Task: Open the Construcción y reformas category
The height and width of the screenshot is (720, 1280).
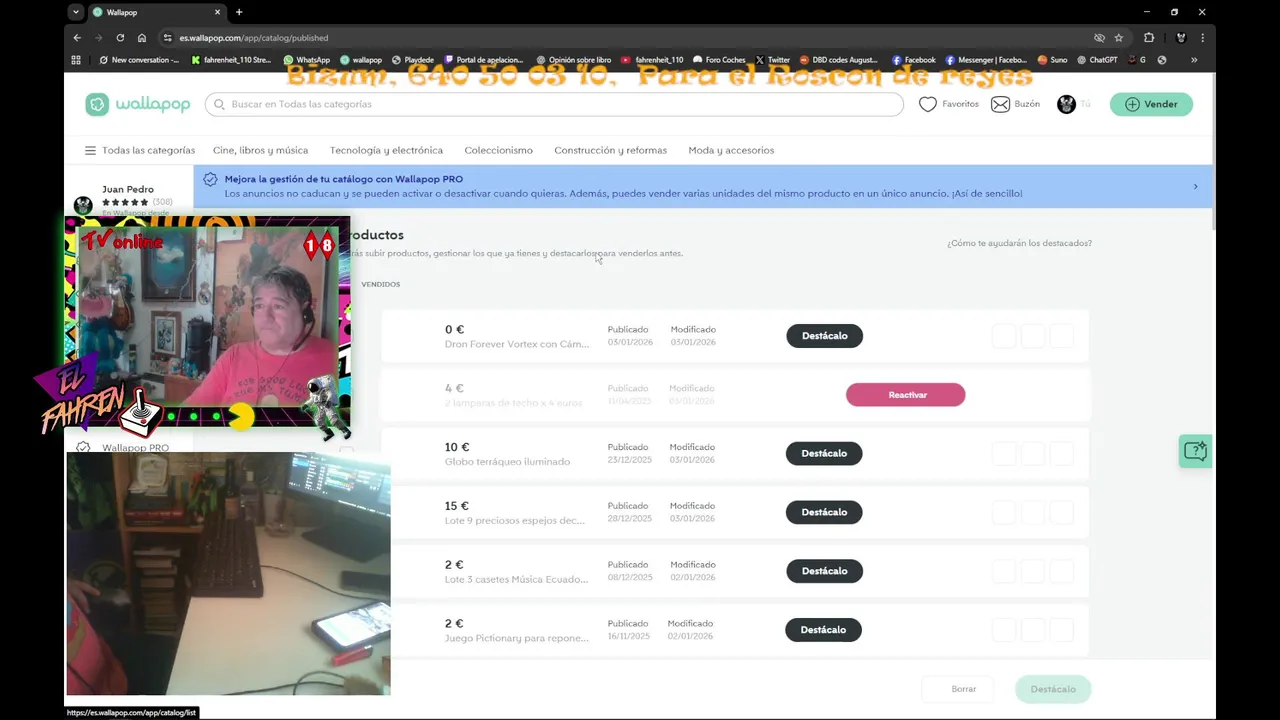Action: (x=610, y=150)
